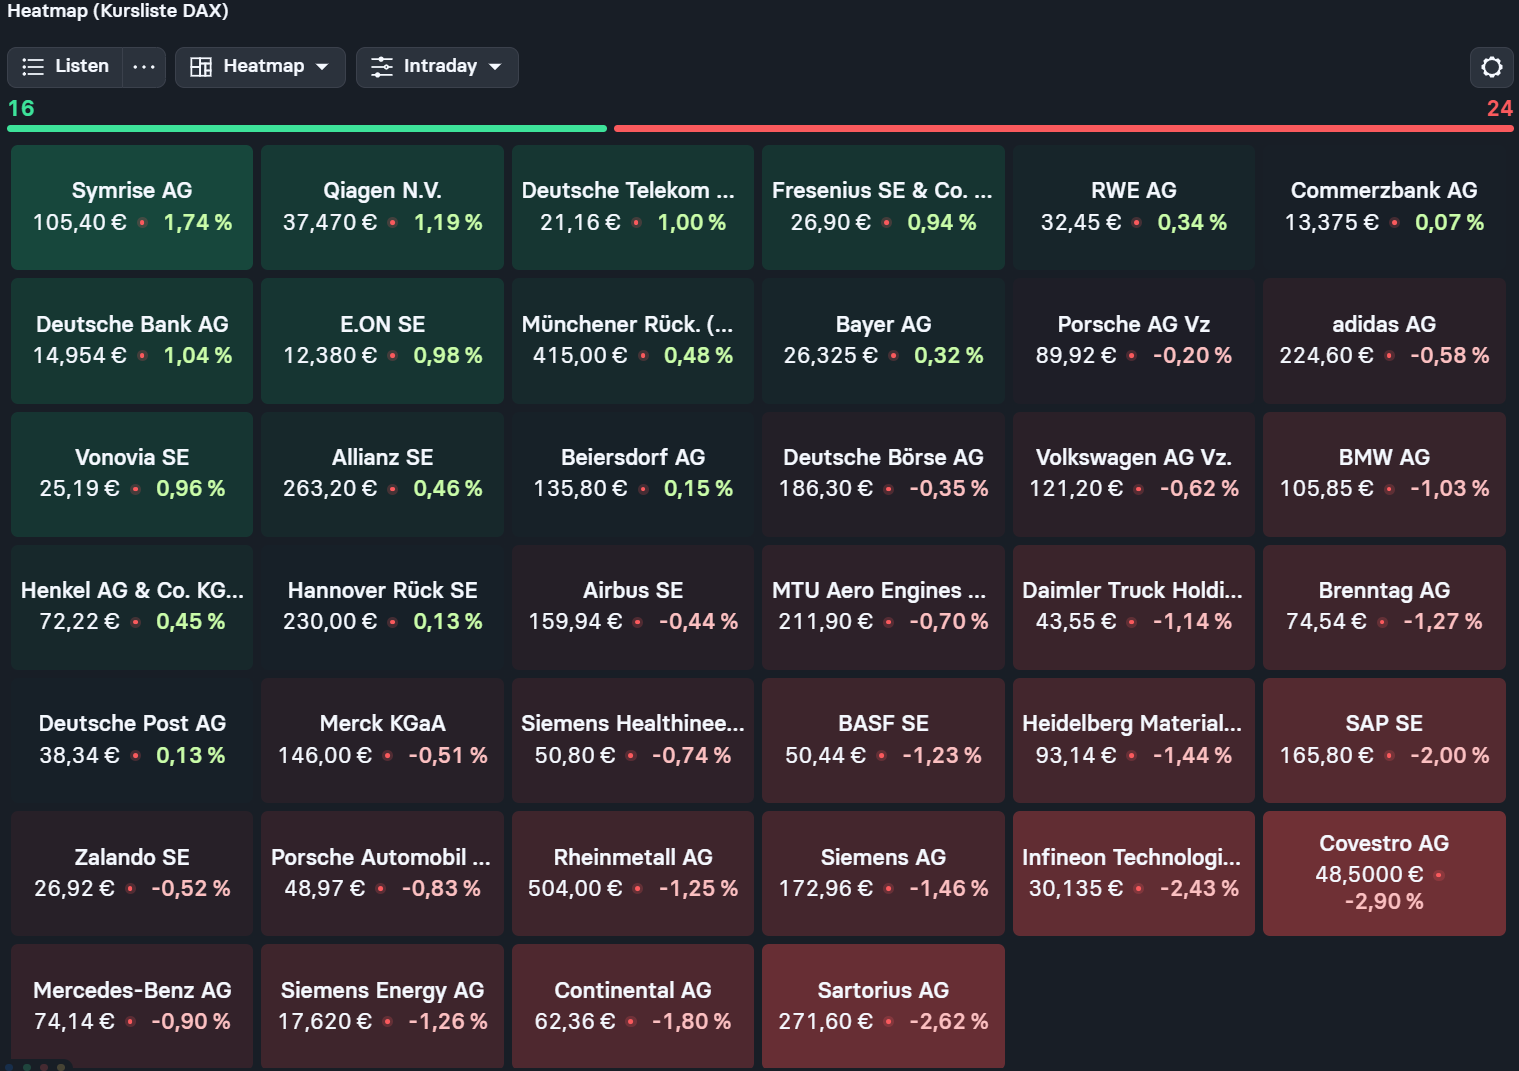The image size is (1519, 1071).
Task: Select the Siemens Energy AG tile
Action: [382, 1006]
